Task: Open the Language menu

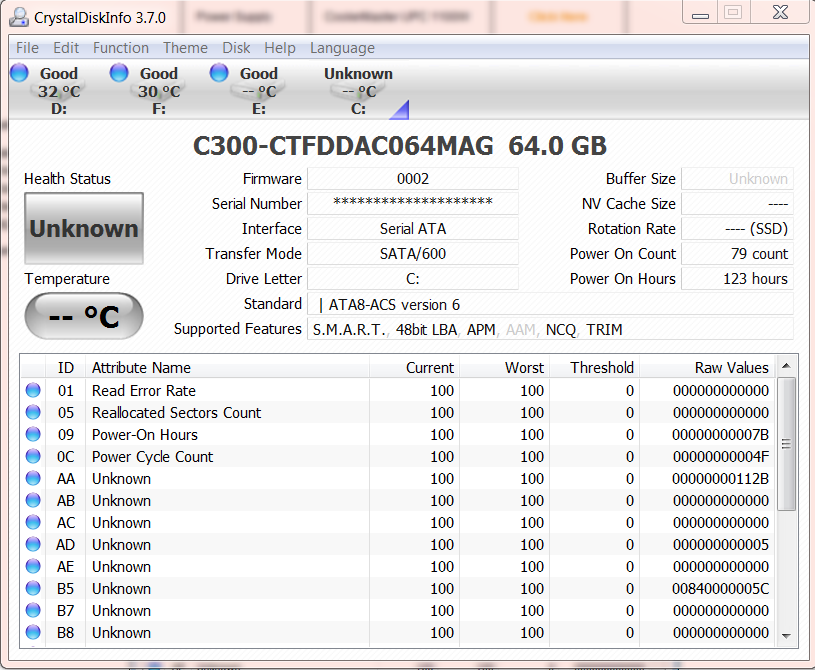Action: 342,48
